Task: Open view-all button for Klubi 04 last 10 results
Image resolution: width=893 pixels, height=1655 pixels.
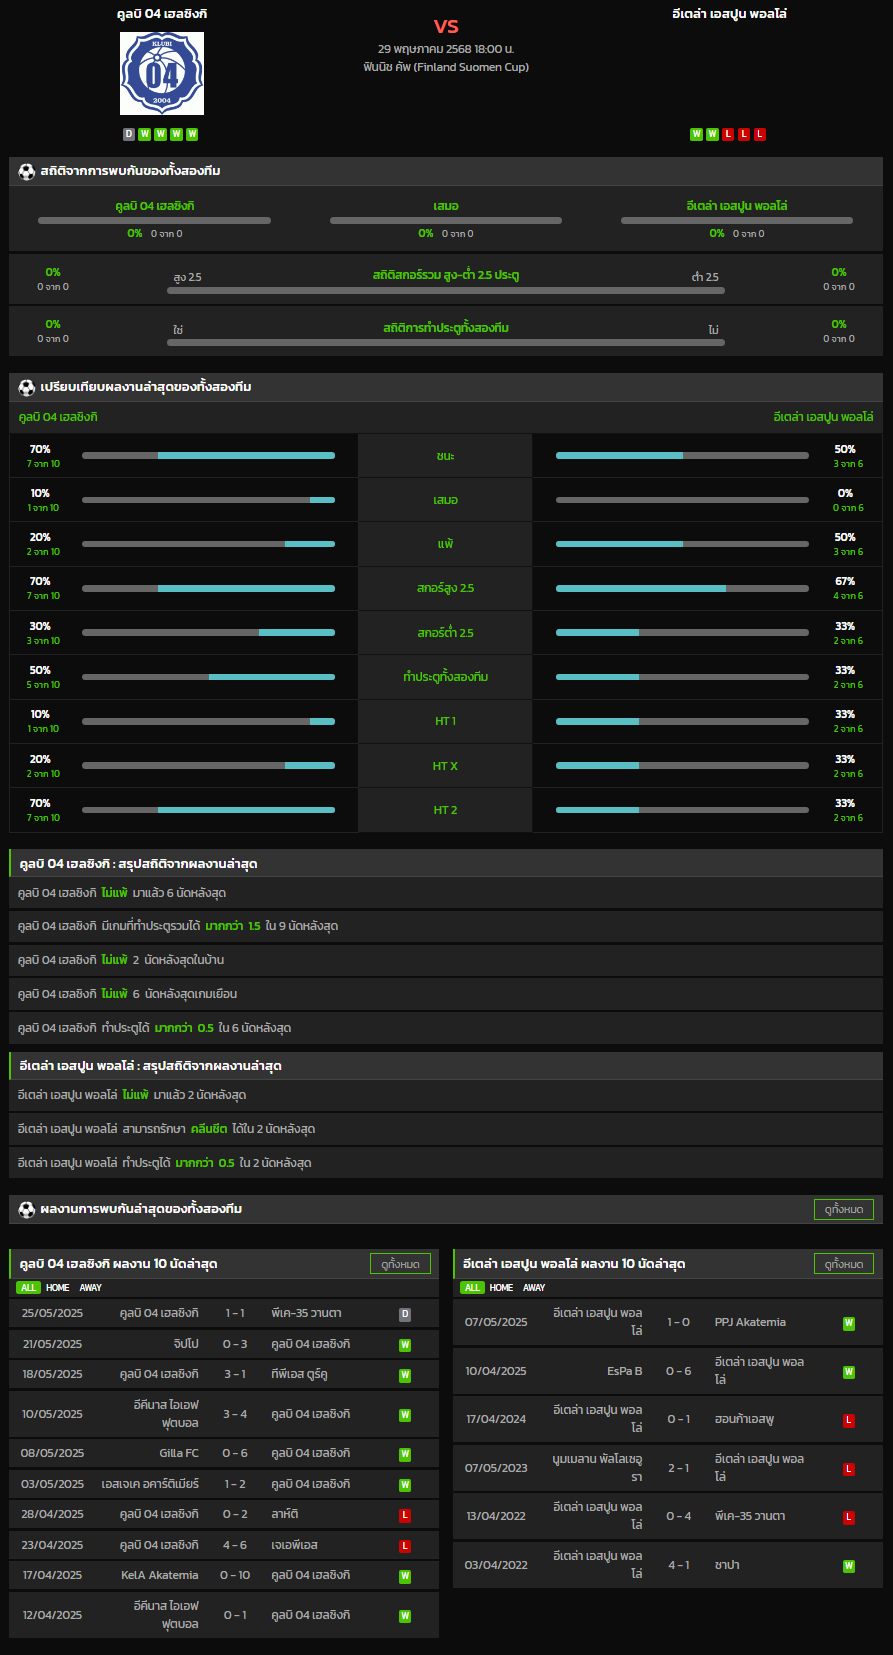Action: coord(400,1264)
